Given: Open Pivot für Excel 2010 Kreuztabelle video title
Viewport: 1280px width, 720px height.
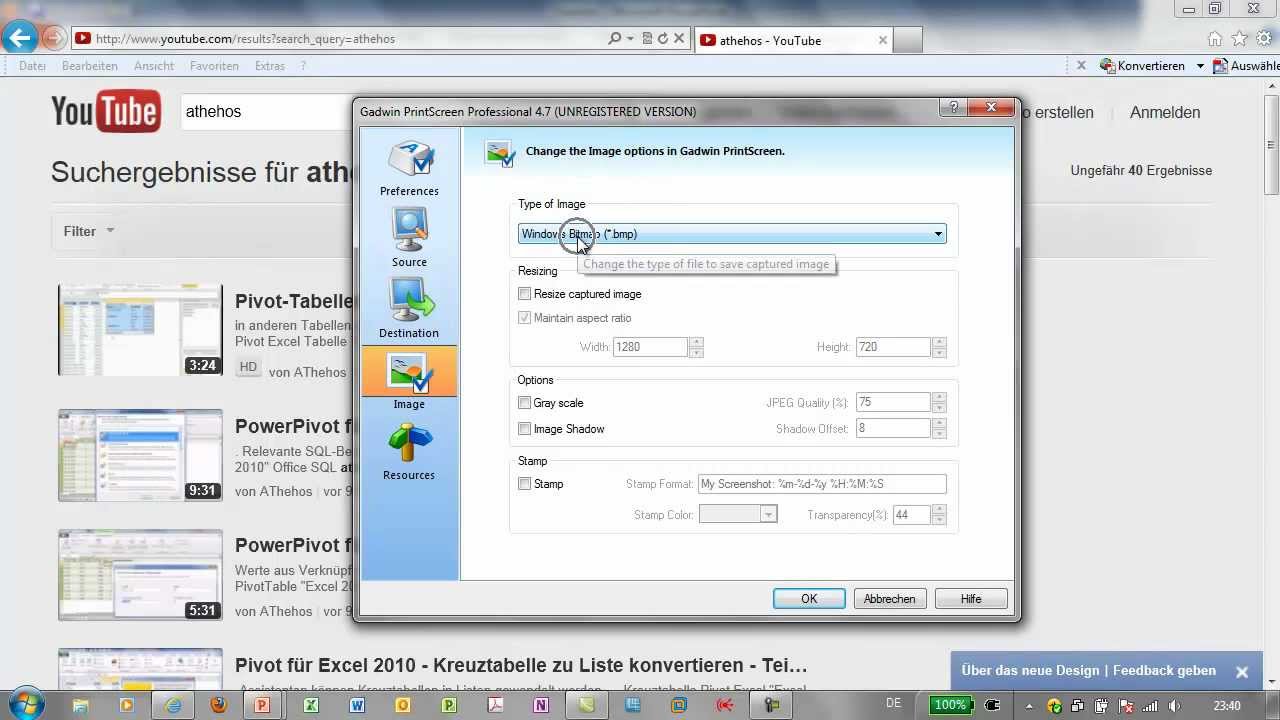Looking at the screenshot, I should click(x=521, y=665).
